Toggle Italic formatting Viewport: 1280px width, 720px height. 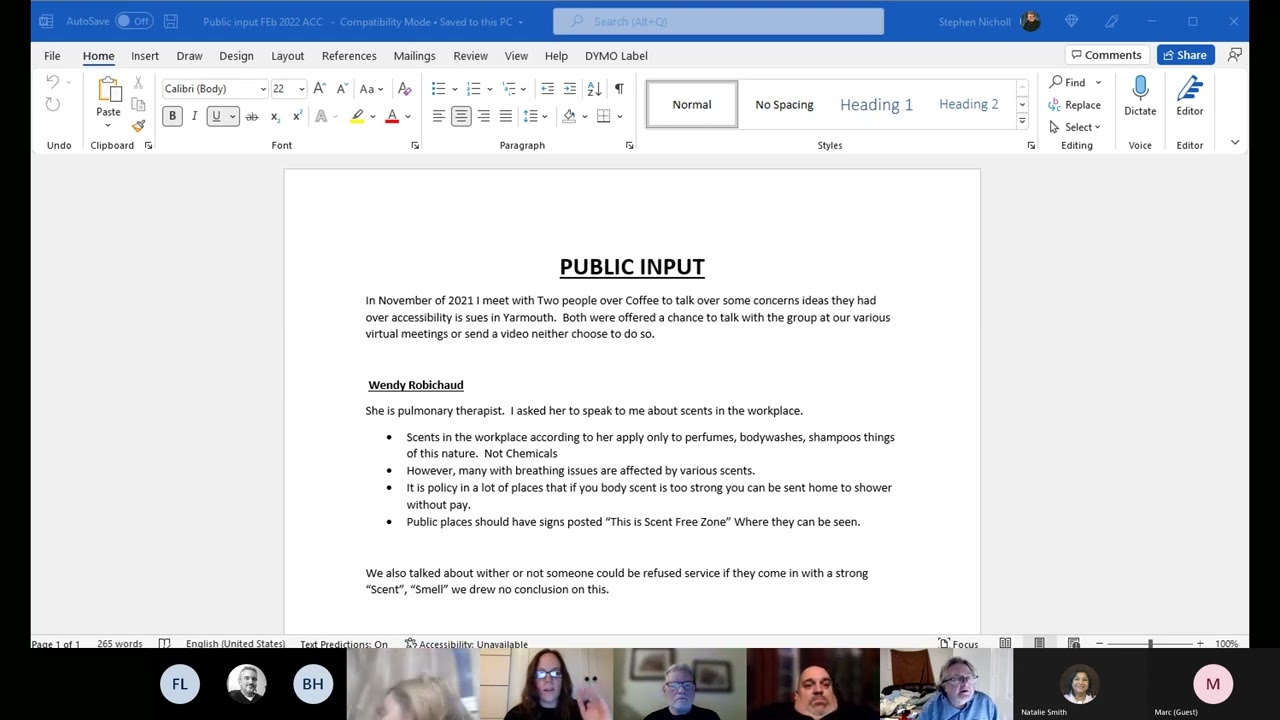[x=194, y=117]
